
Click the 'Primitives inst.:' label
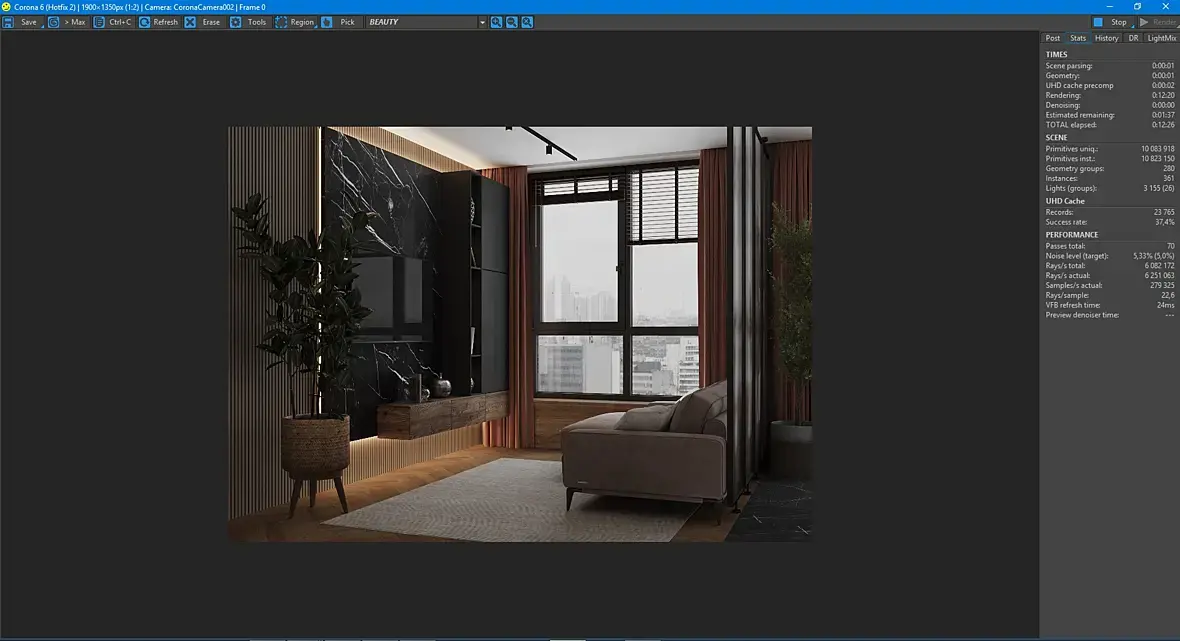pos(1070,159)
